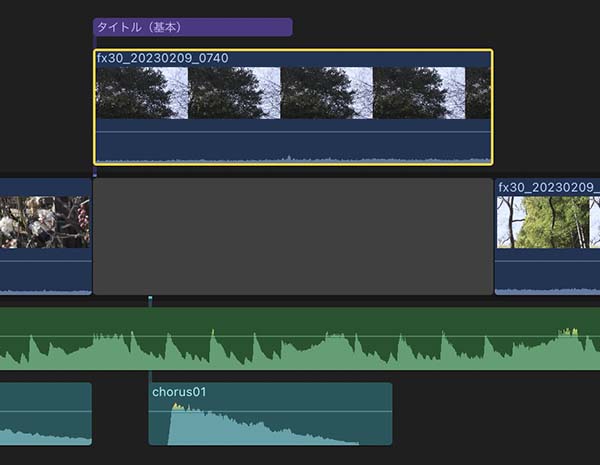
Task: Select the chorus01 audio clip
Action: 270,414
